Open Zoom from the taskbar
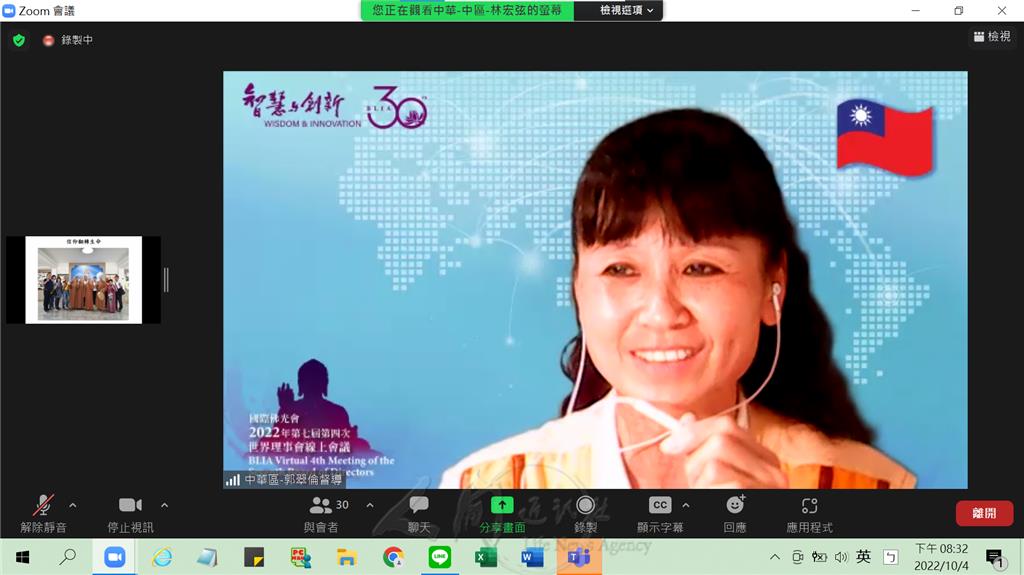Viewport: 1024px width, 575px height. [114, 557]
